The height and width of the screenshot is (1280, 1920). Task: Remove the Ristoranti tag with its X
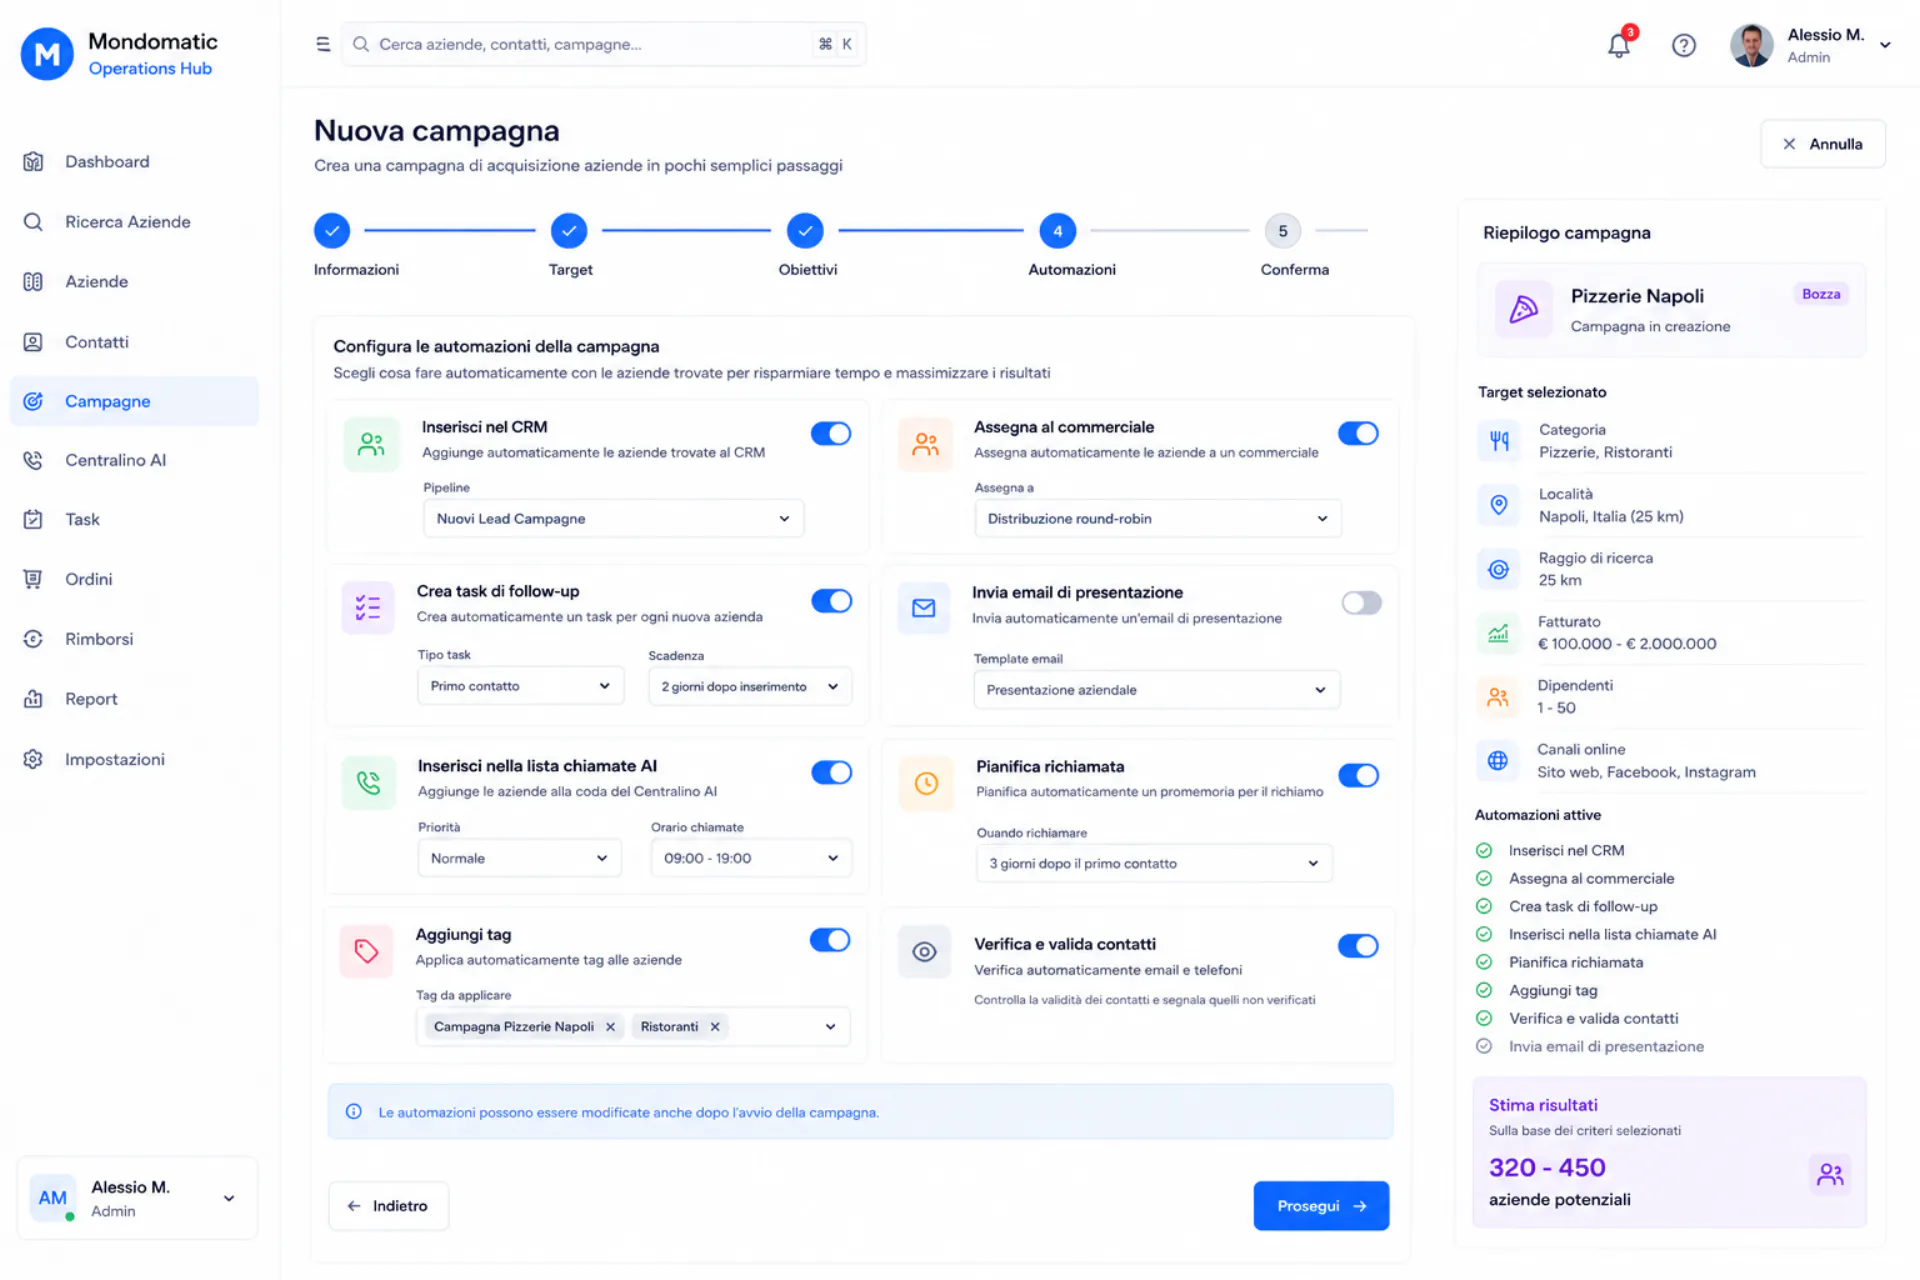(715, 1027)
